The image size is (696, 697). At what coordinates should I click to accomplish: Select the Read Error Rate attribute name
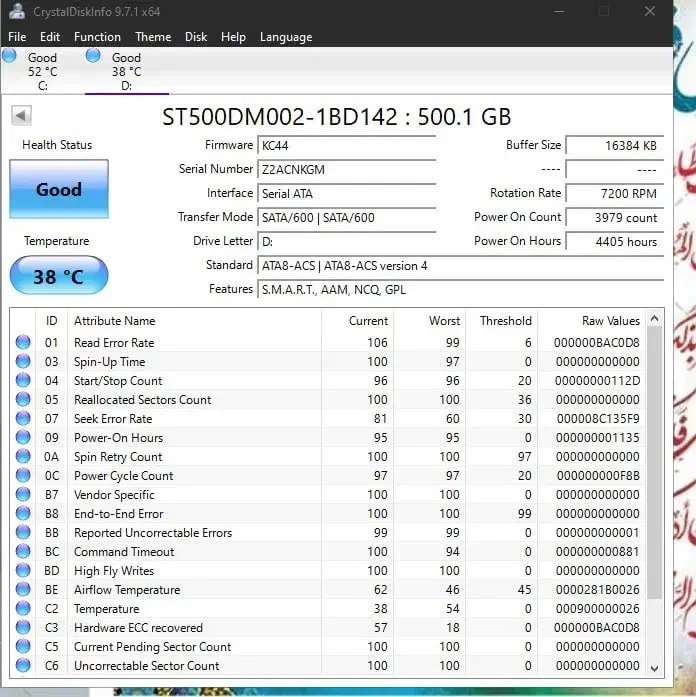(x=114, y=343)
